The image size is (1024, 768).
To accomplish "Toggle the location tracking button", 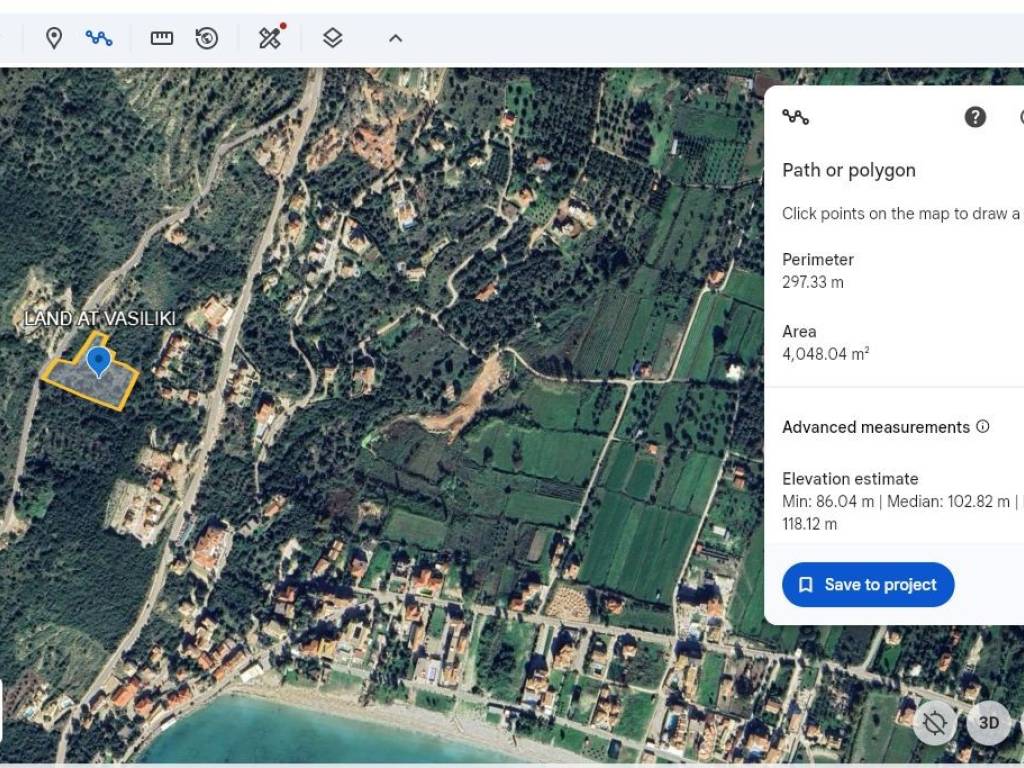I will click(x=935, y=723).
